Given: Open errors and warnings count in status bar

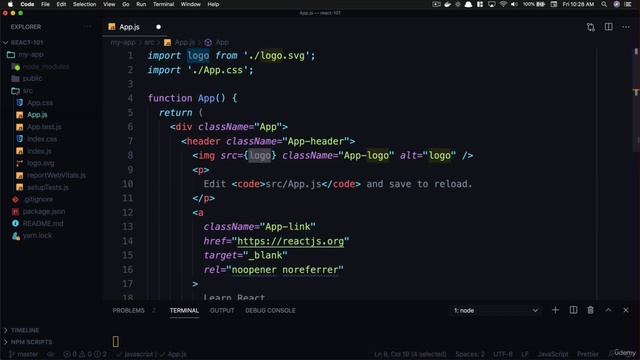Looking at the screenshot, I should (85, 354).
